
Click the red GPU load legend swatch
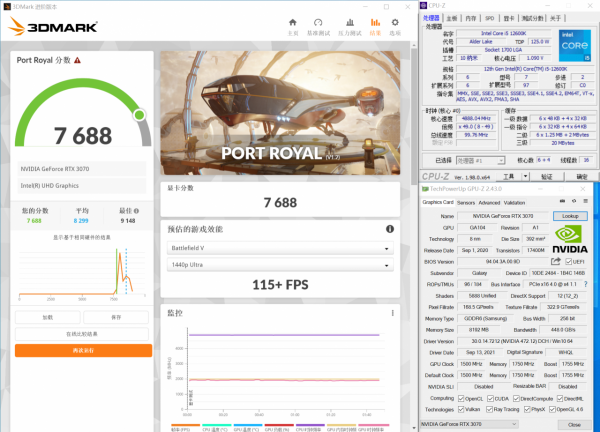coord(279,425)
